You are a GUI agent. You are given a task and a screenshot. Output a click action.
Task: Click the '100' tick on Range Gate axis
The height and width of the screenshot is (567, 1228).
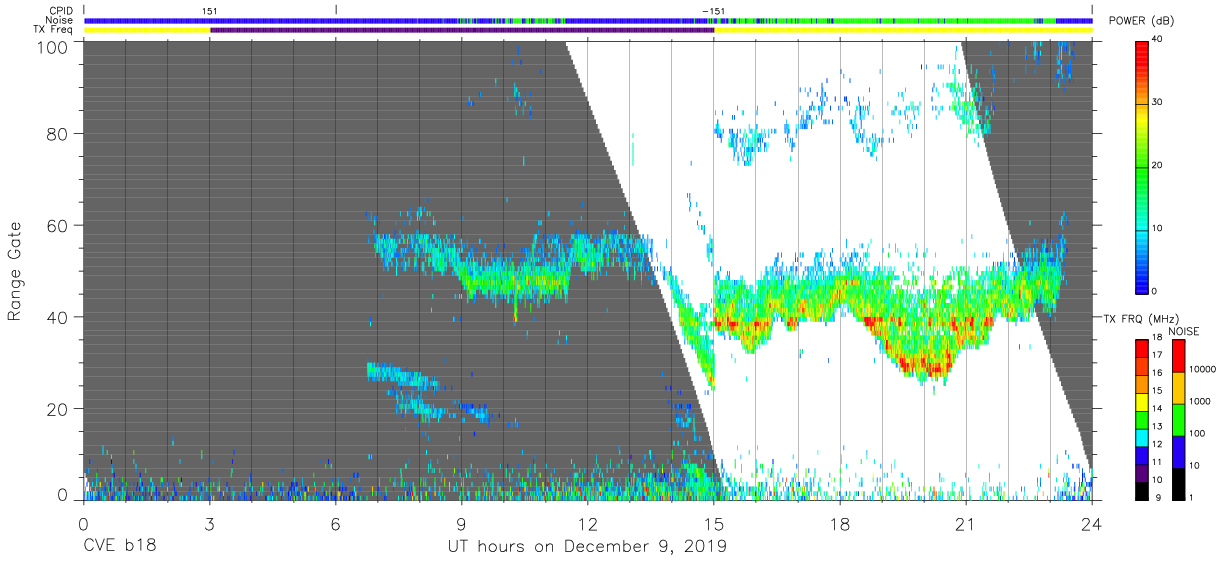click(50, 47)
